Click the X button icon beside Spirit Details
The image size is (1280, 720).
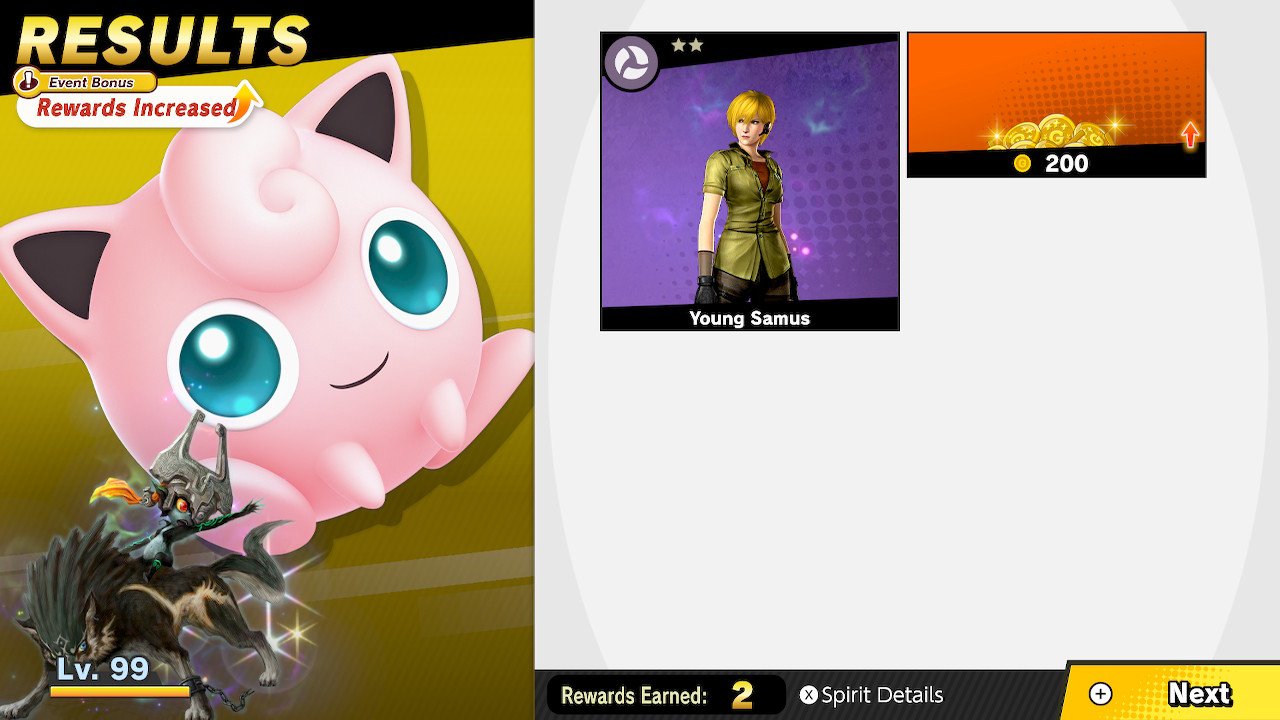809,695
